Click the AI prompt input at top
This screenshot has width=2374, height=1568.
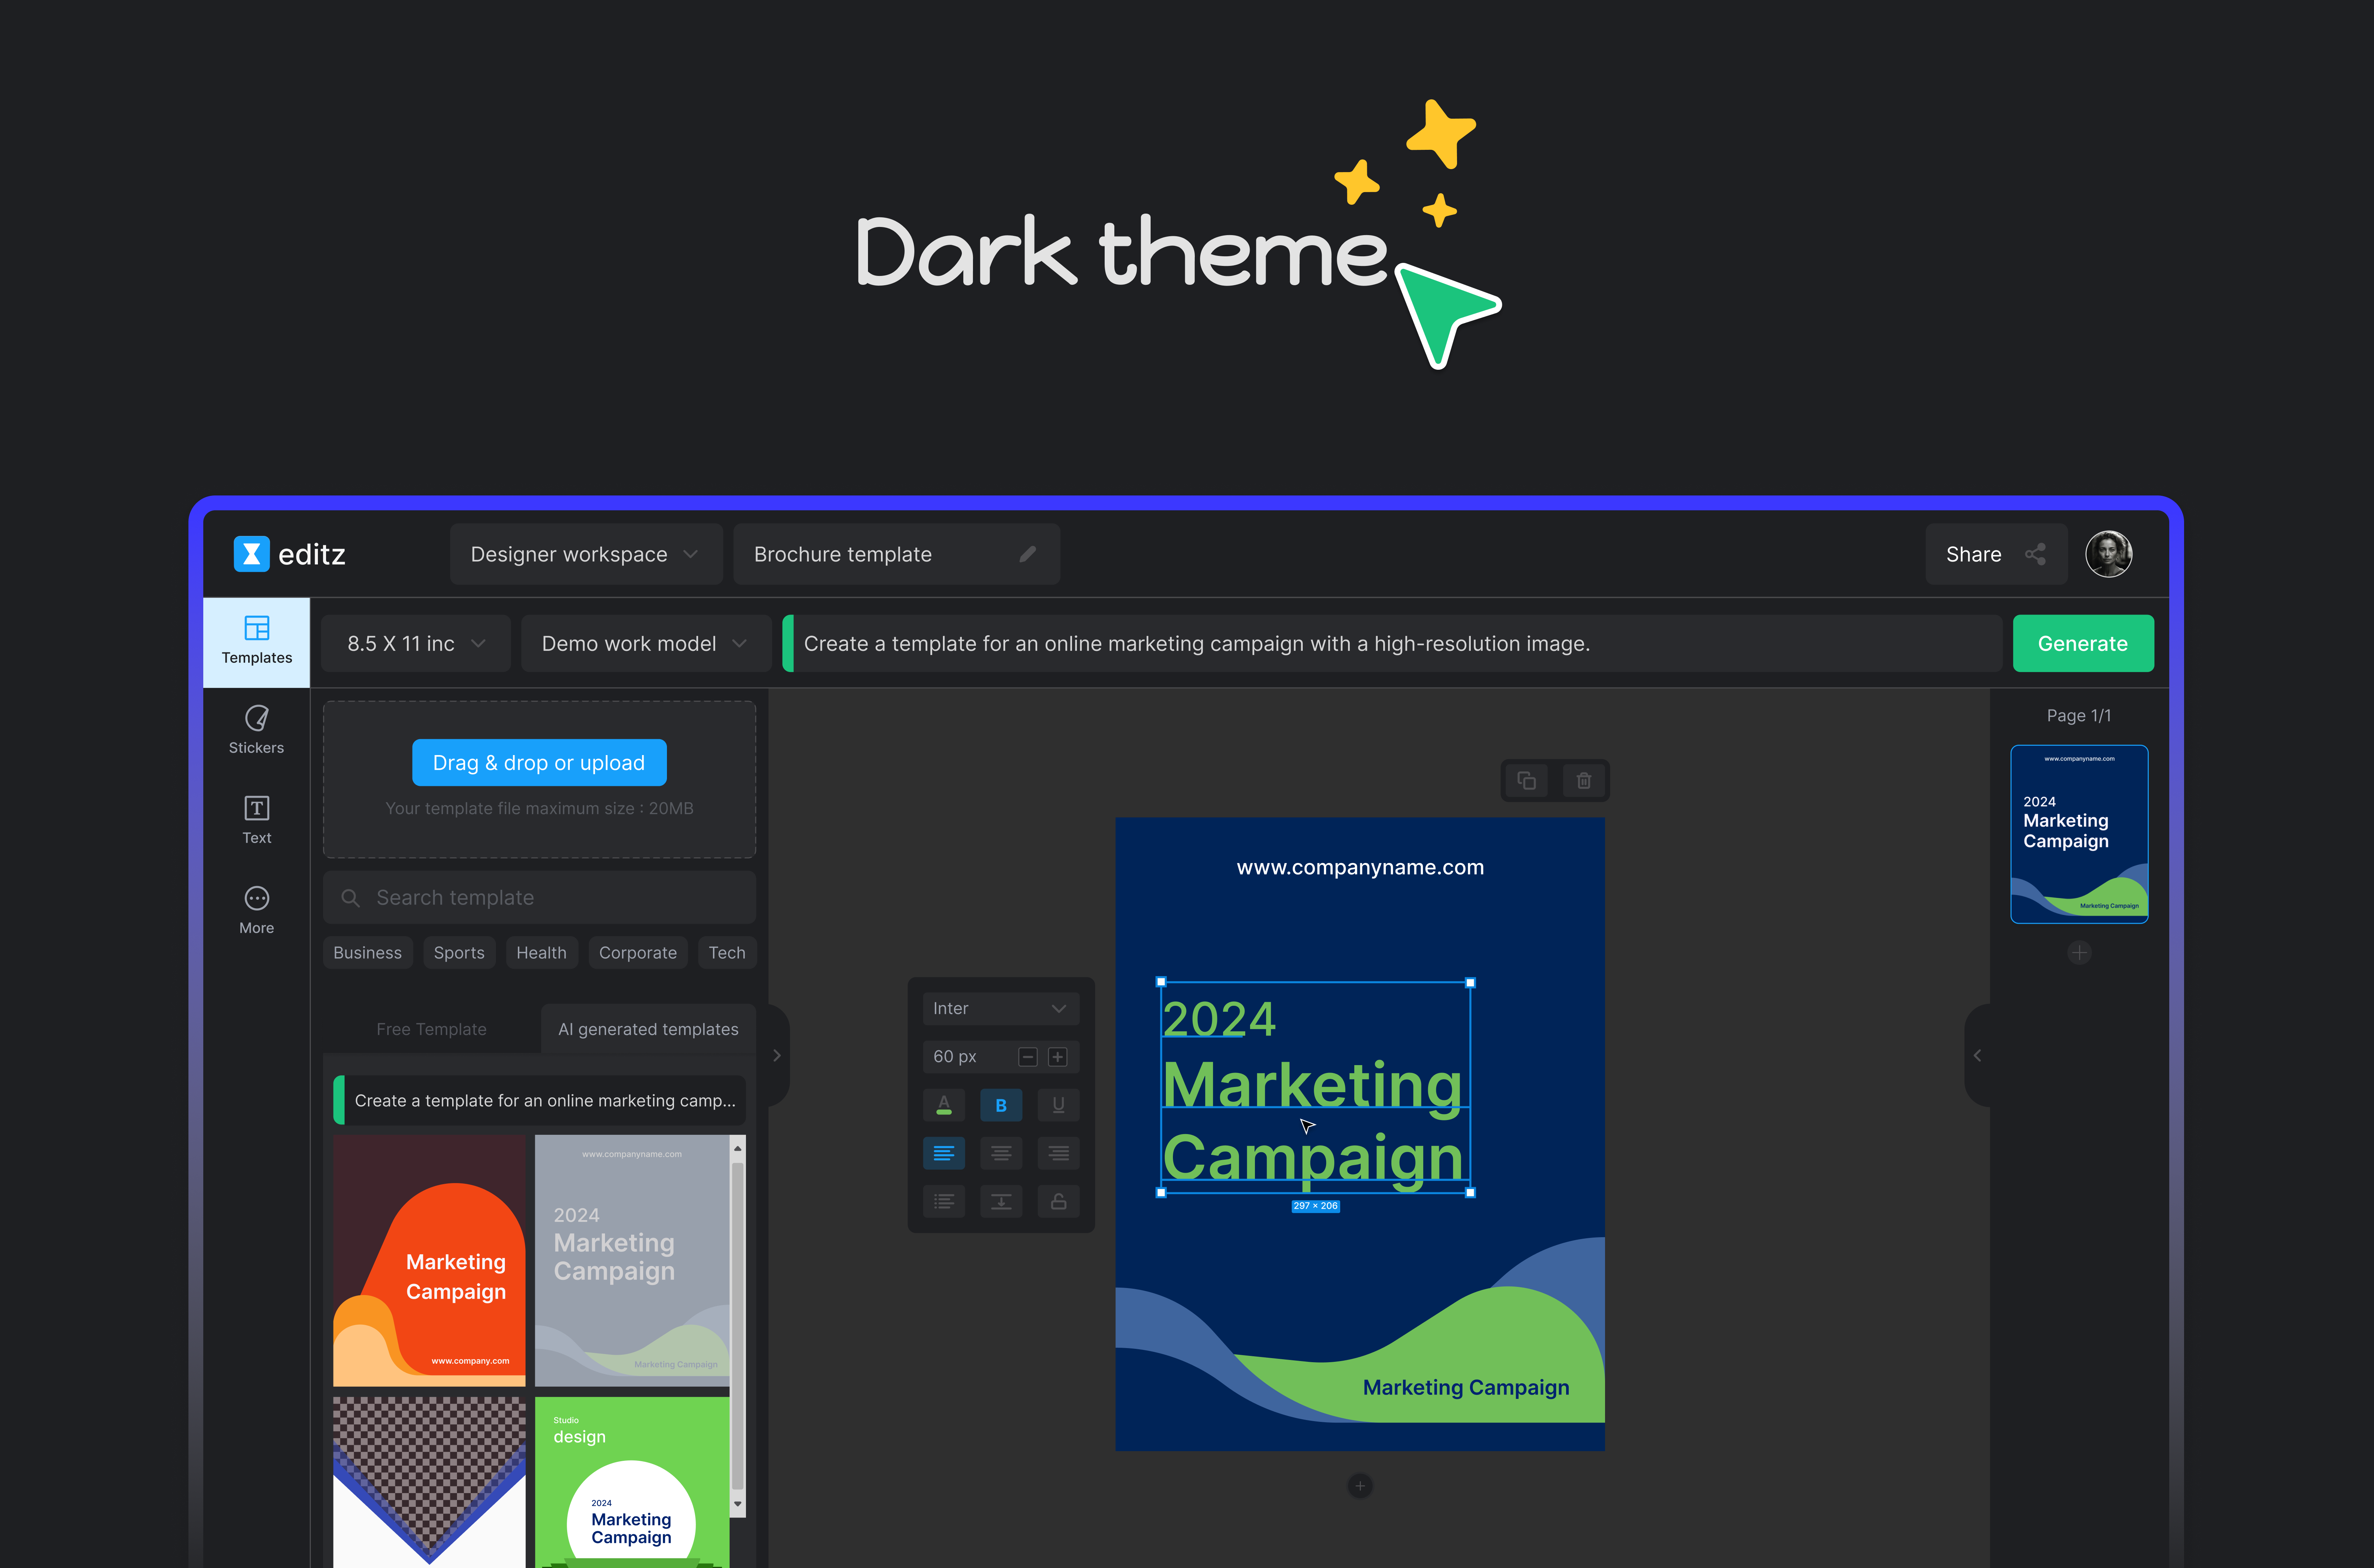[1392, 643]
